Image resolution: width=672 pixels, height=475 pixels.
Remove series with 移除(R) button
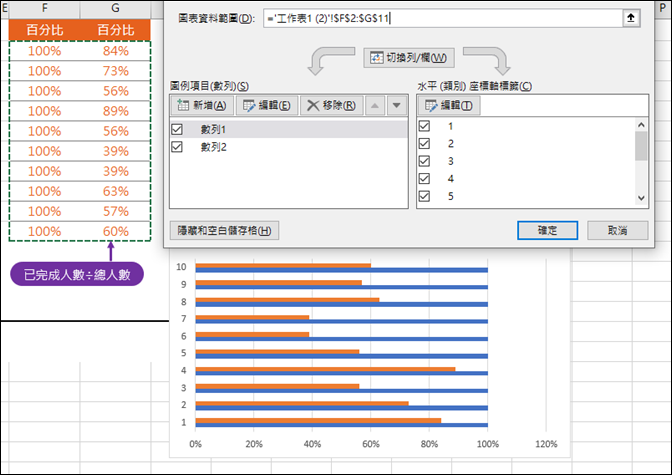click(x=332, y=105)
